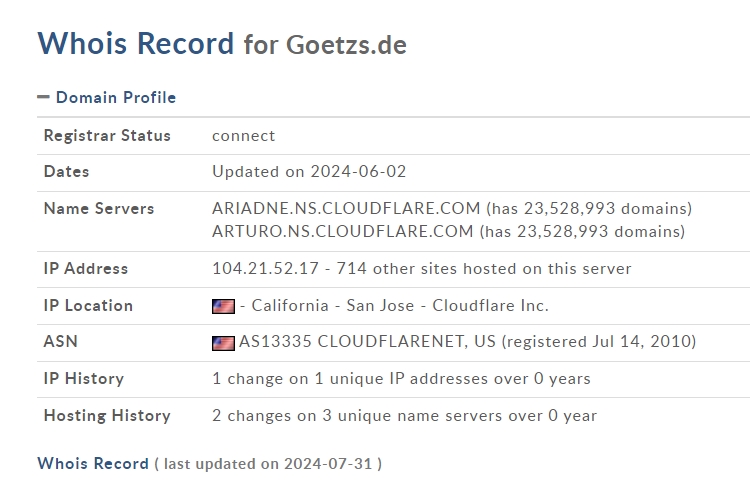Open ARTURO.NS.CLOUDFLARE.COM name server entry
This screenshot has width=750, height=480.
point(342,231)
